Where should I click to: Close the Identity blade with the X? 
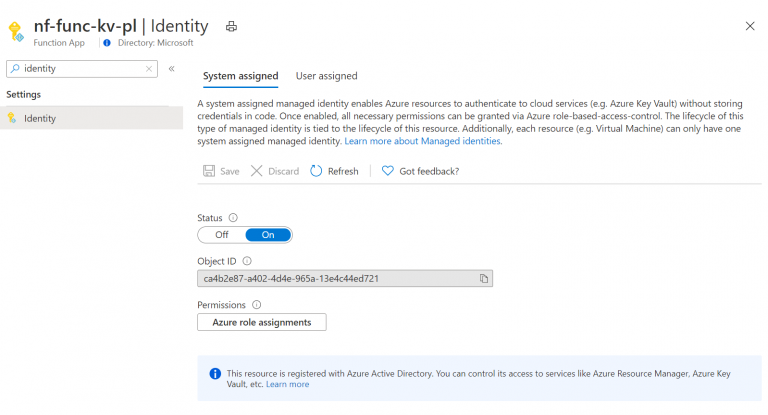point(750,26)
